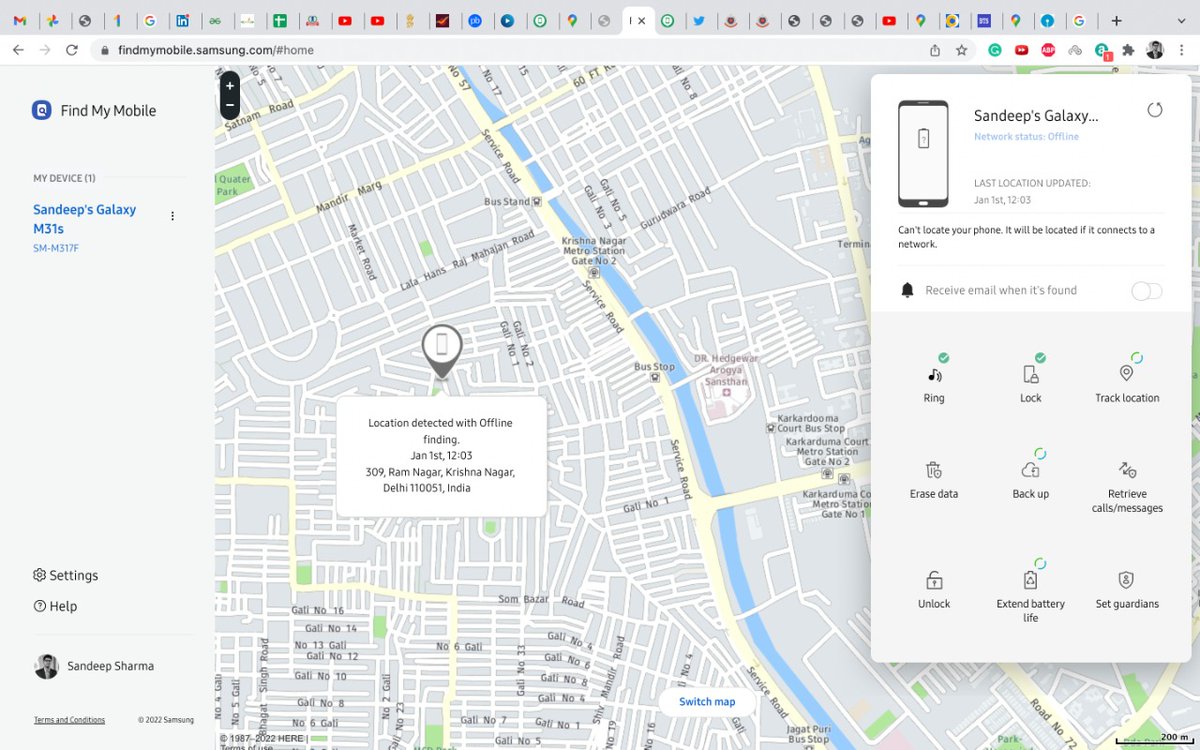Open Help in the left sidebar

(55, 606)
